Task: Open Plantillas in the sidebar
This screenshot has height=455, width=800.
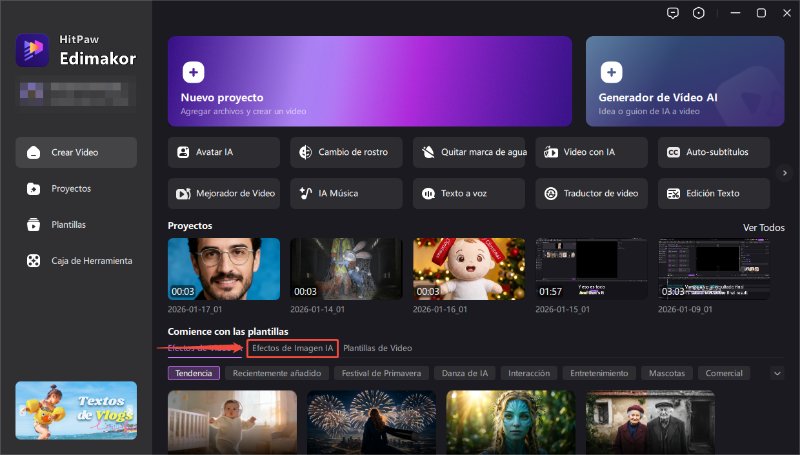Action: point(76,224)
